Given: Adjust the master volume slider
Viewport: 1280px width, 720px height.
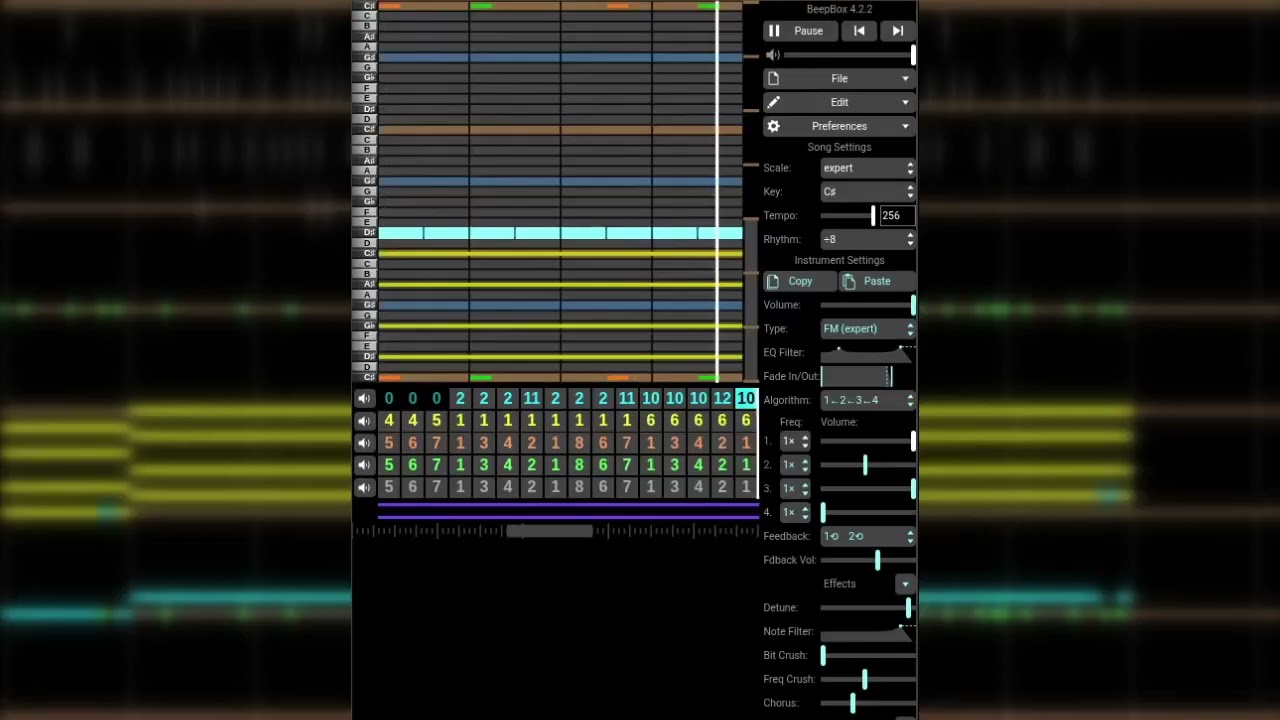Looking at the screenshot, I should click(849, 55).
